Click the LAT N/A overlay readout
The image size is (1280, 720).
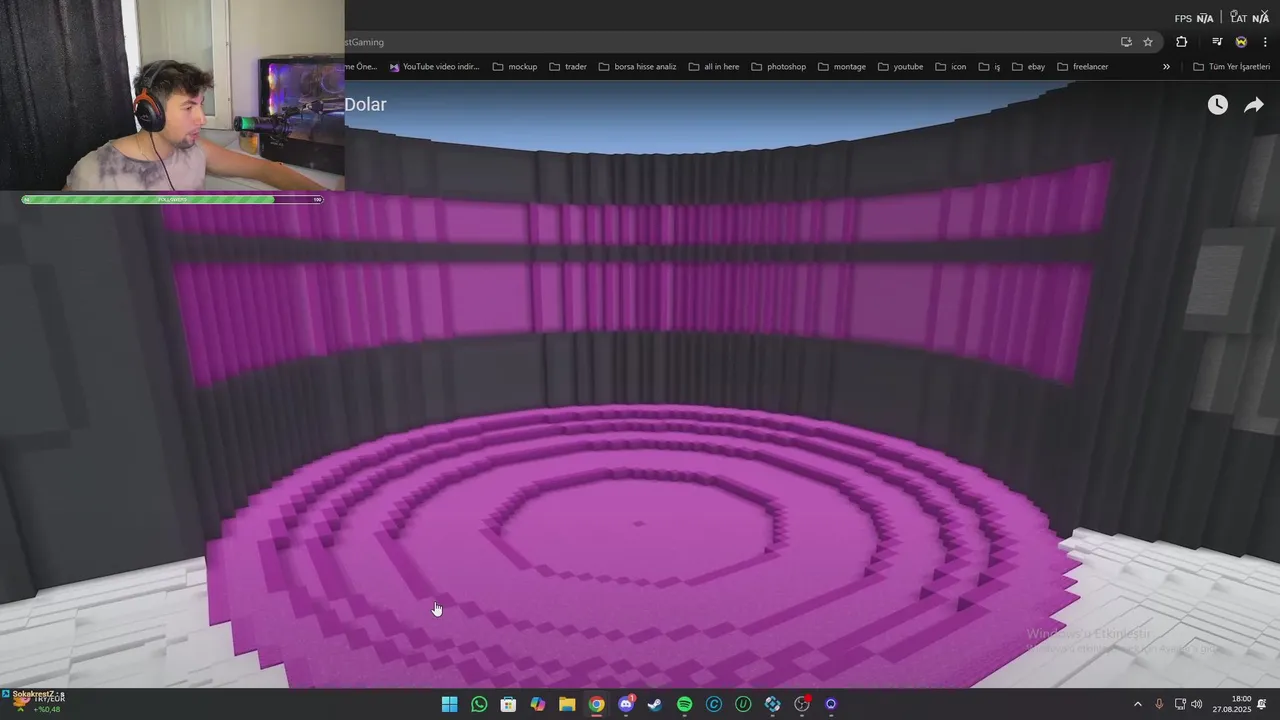point(1250,18)
